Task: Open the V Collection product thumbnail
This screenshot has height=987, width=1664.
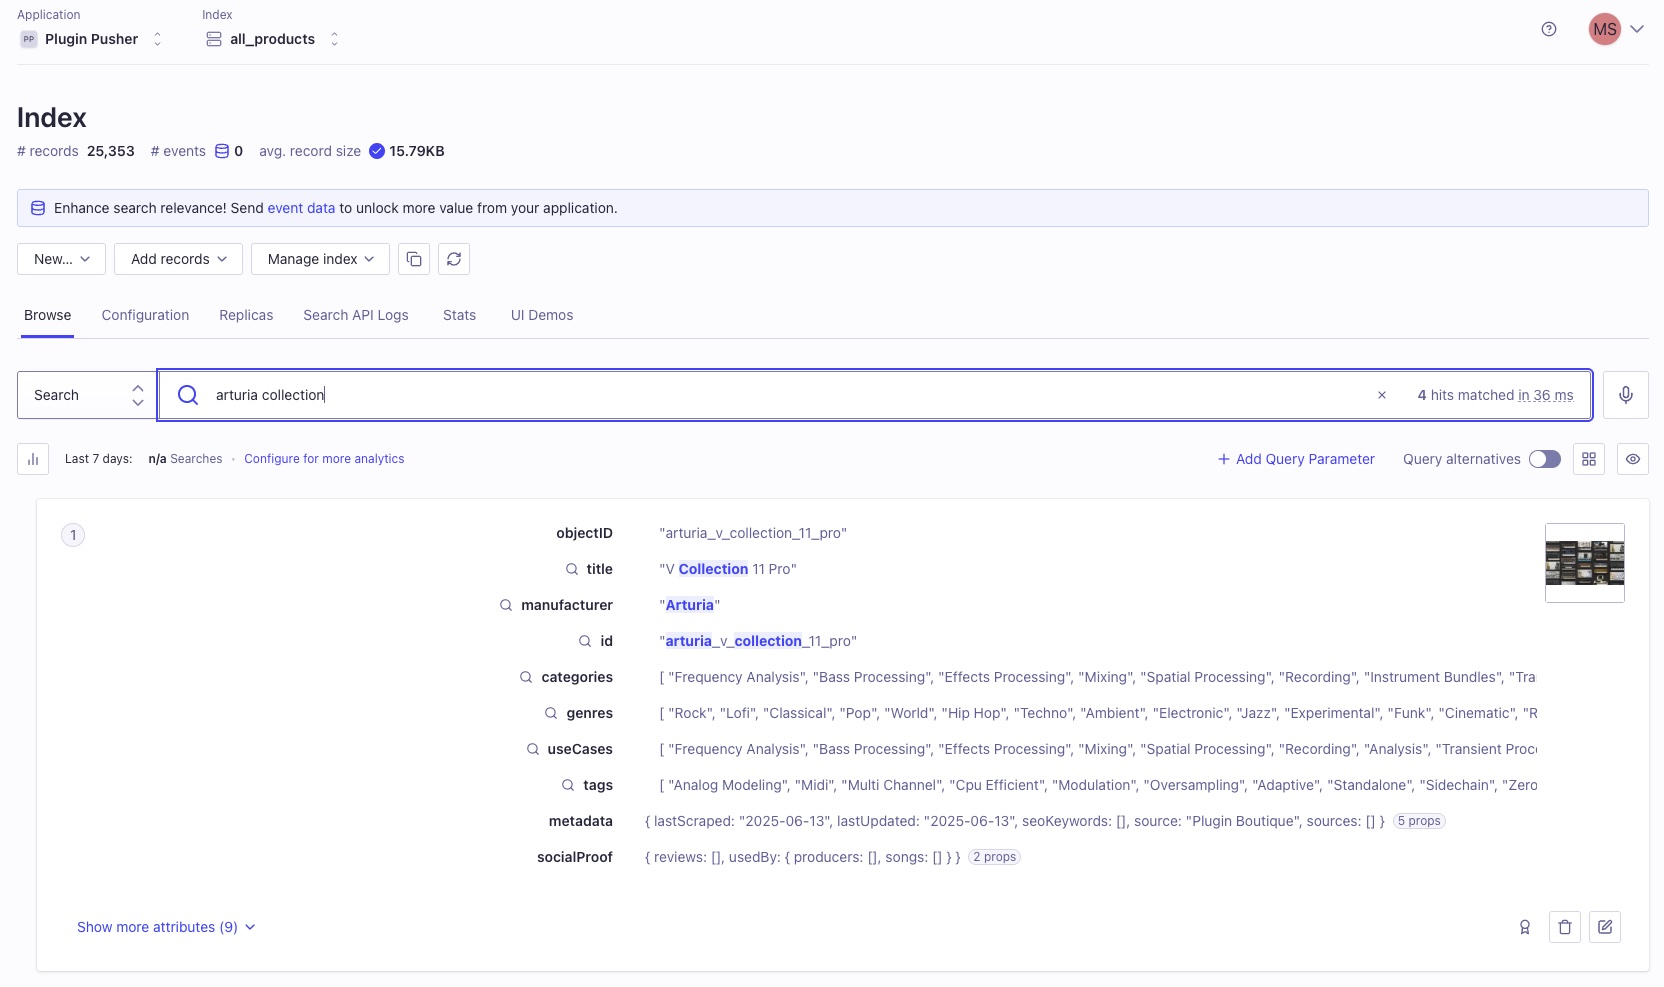Action: 1585,563
